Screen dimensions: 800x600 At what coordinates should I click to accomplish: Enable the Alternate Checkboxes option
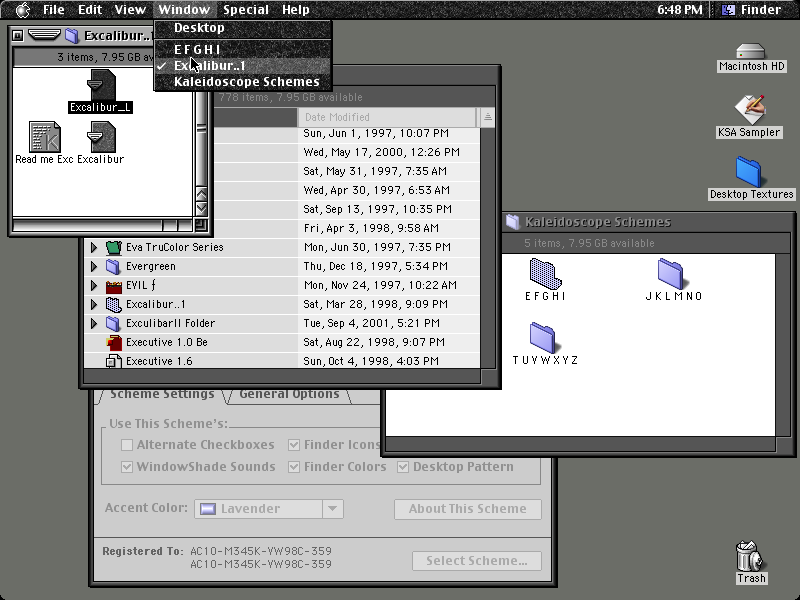pos(127,445)
